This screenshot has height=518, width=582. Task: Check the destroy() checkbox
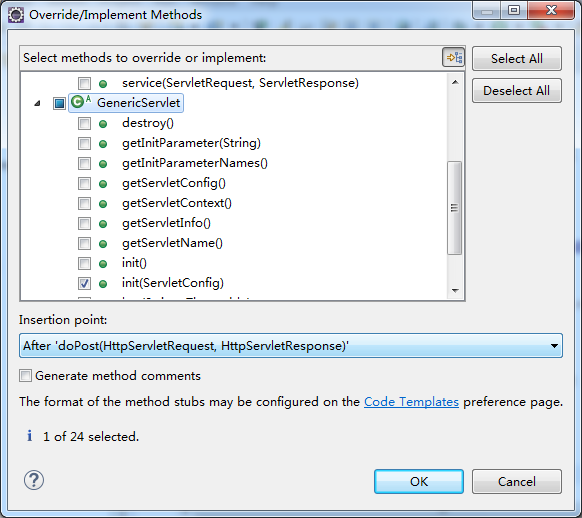pyautogui.click(x=84, y=123)
